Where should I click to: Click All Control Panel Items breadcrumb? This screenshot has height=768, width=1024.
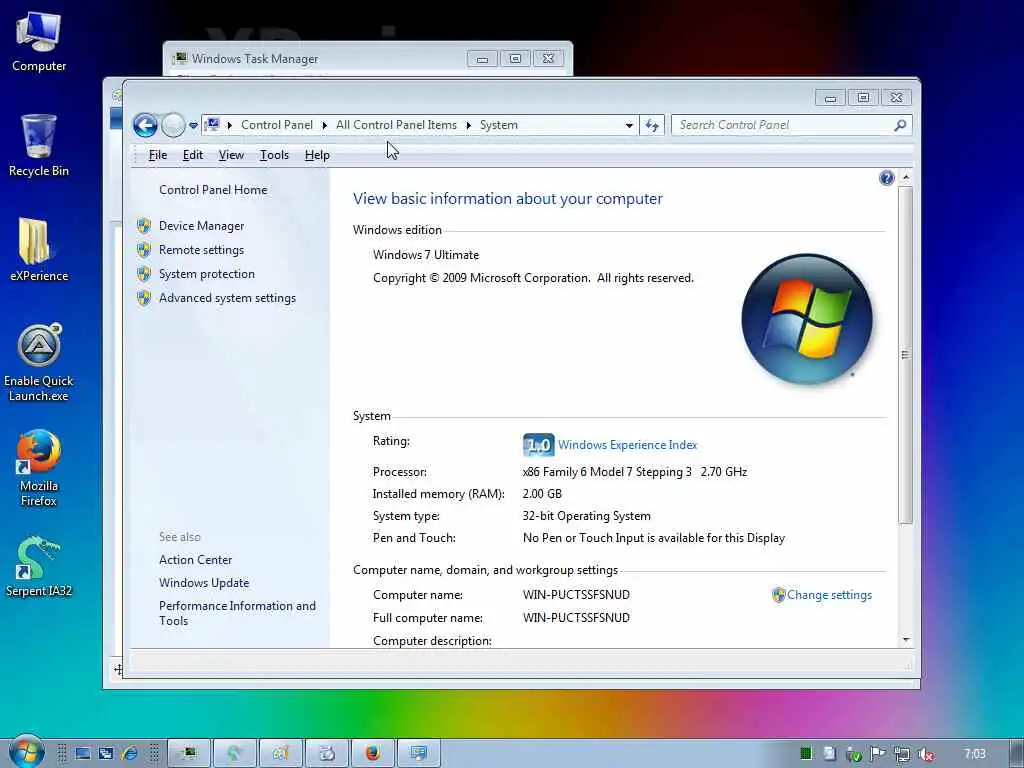(396, 125)
